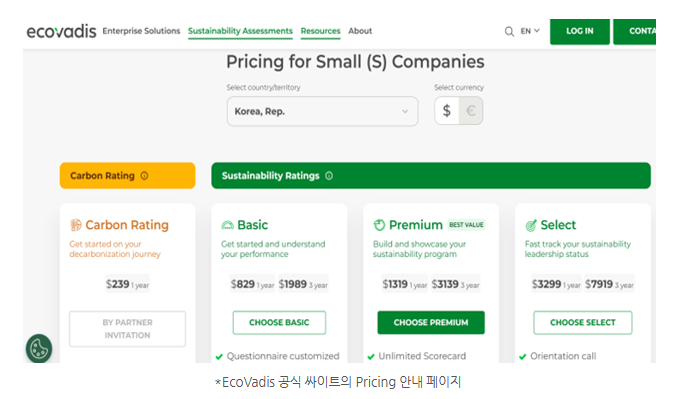Click 'Fast track your sustainability leadership status' text
This screenshot has height=399, width=678.
(x=578, y=249)
